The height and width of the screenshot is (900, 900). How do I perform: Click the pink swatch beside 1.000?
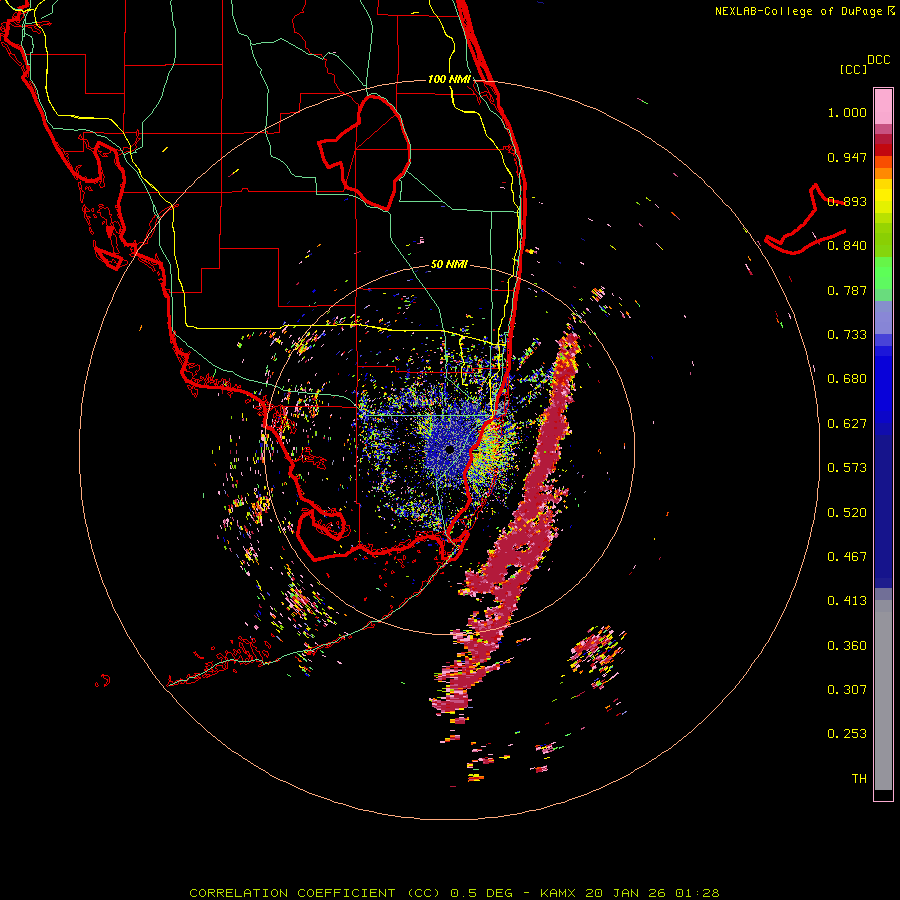point(883,107)
